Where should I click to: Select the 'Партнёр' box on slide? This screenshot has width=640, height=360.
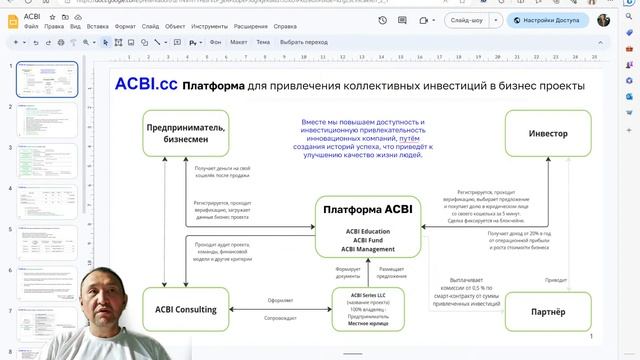[548, 312]
